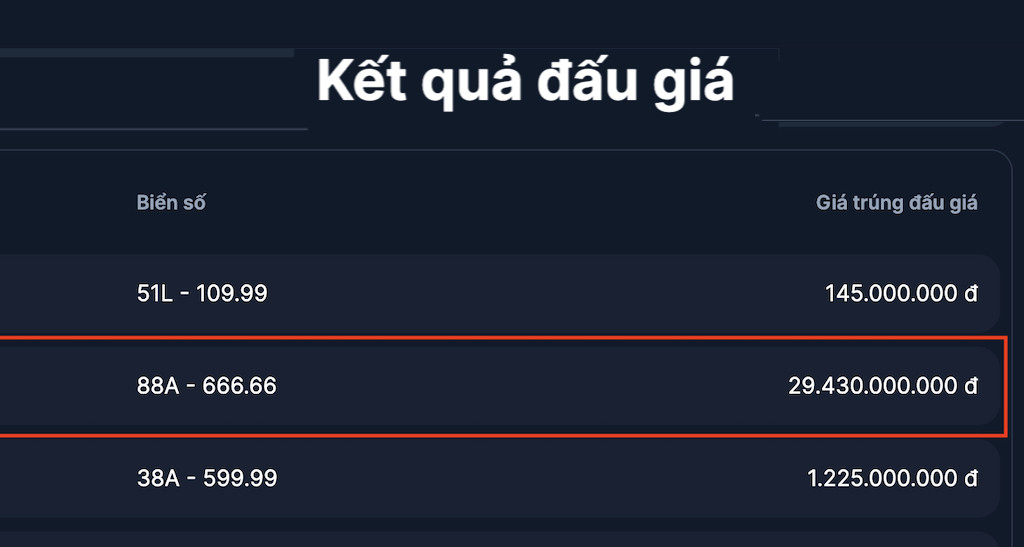Click the red-outlined highlighted result row

pos(500,386)
